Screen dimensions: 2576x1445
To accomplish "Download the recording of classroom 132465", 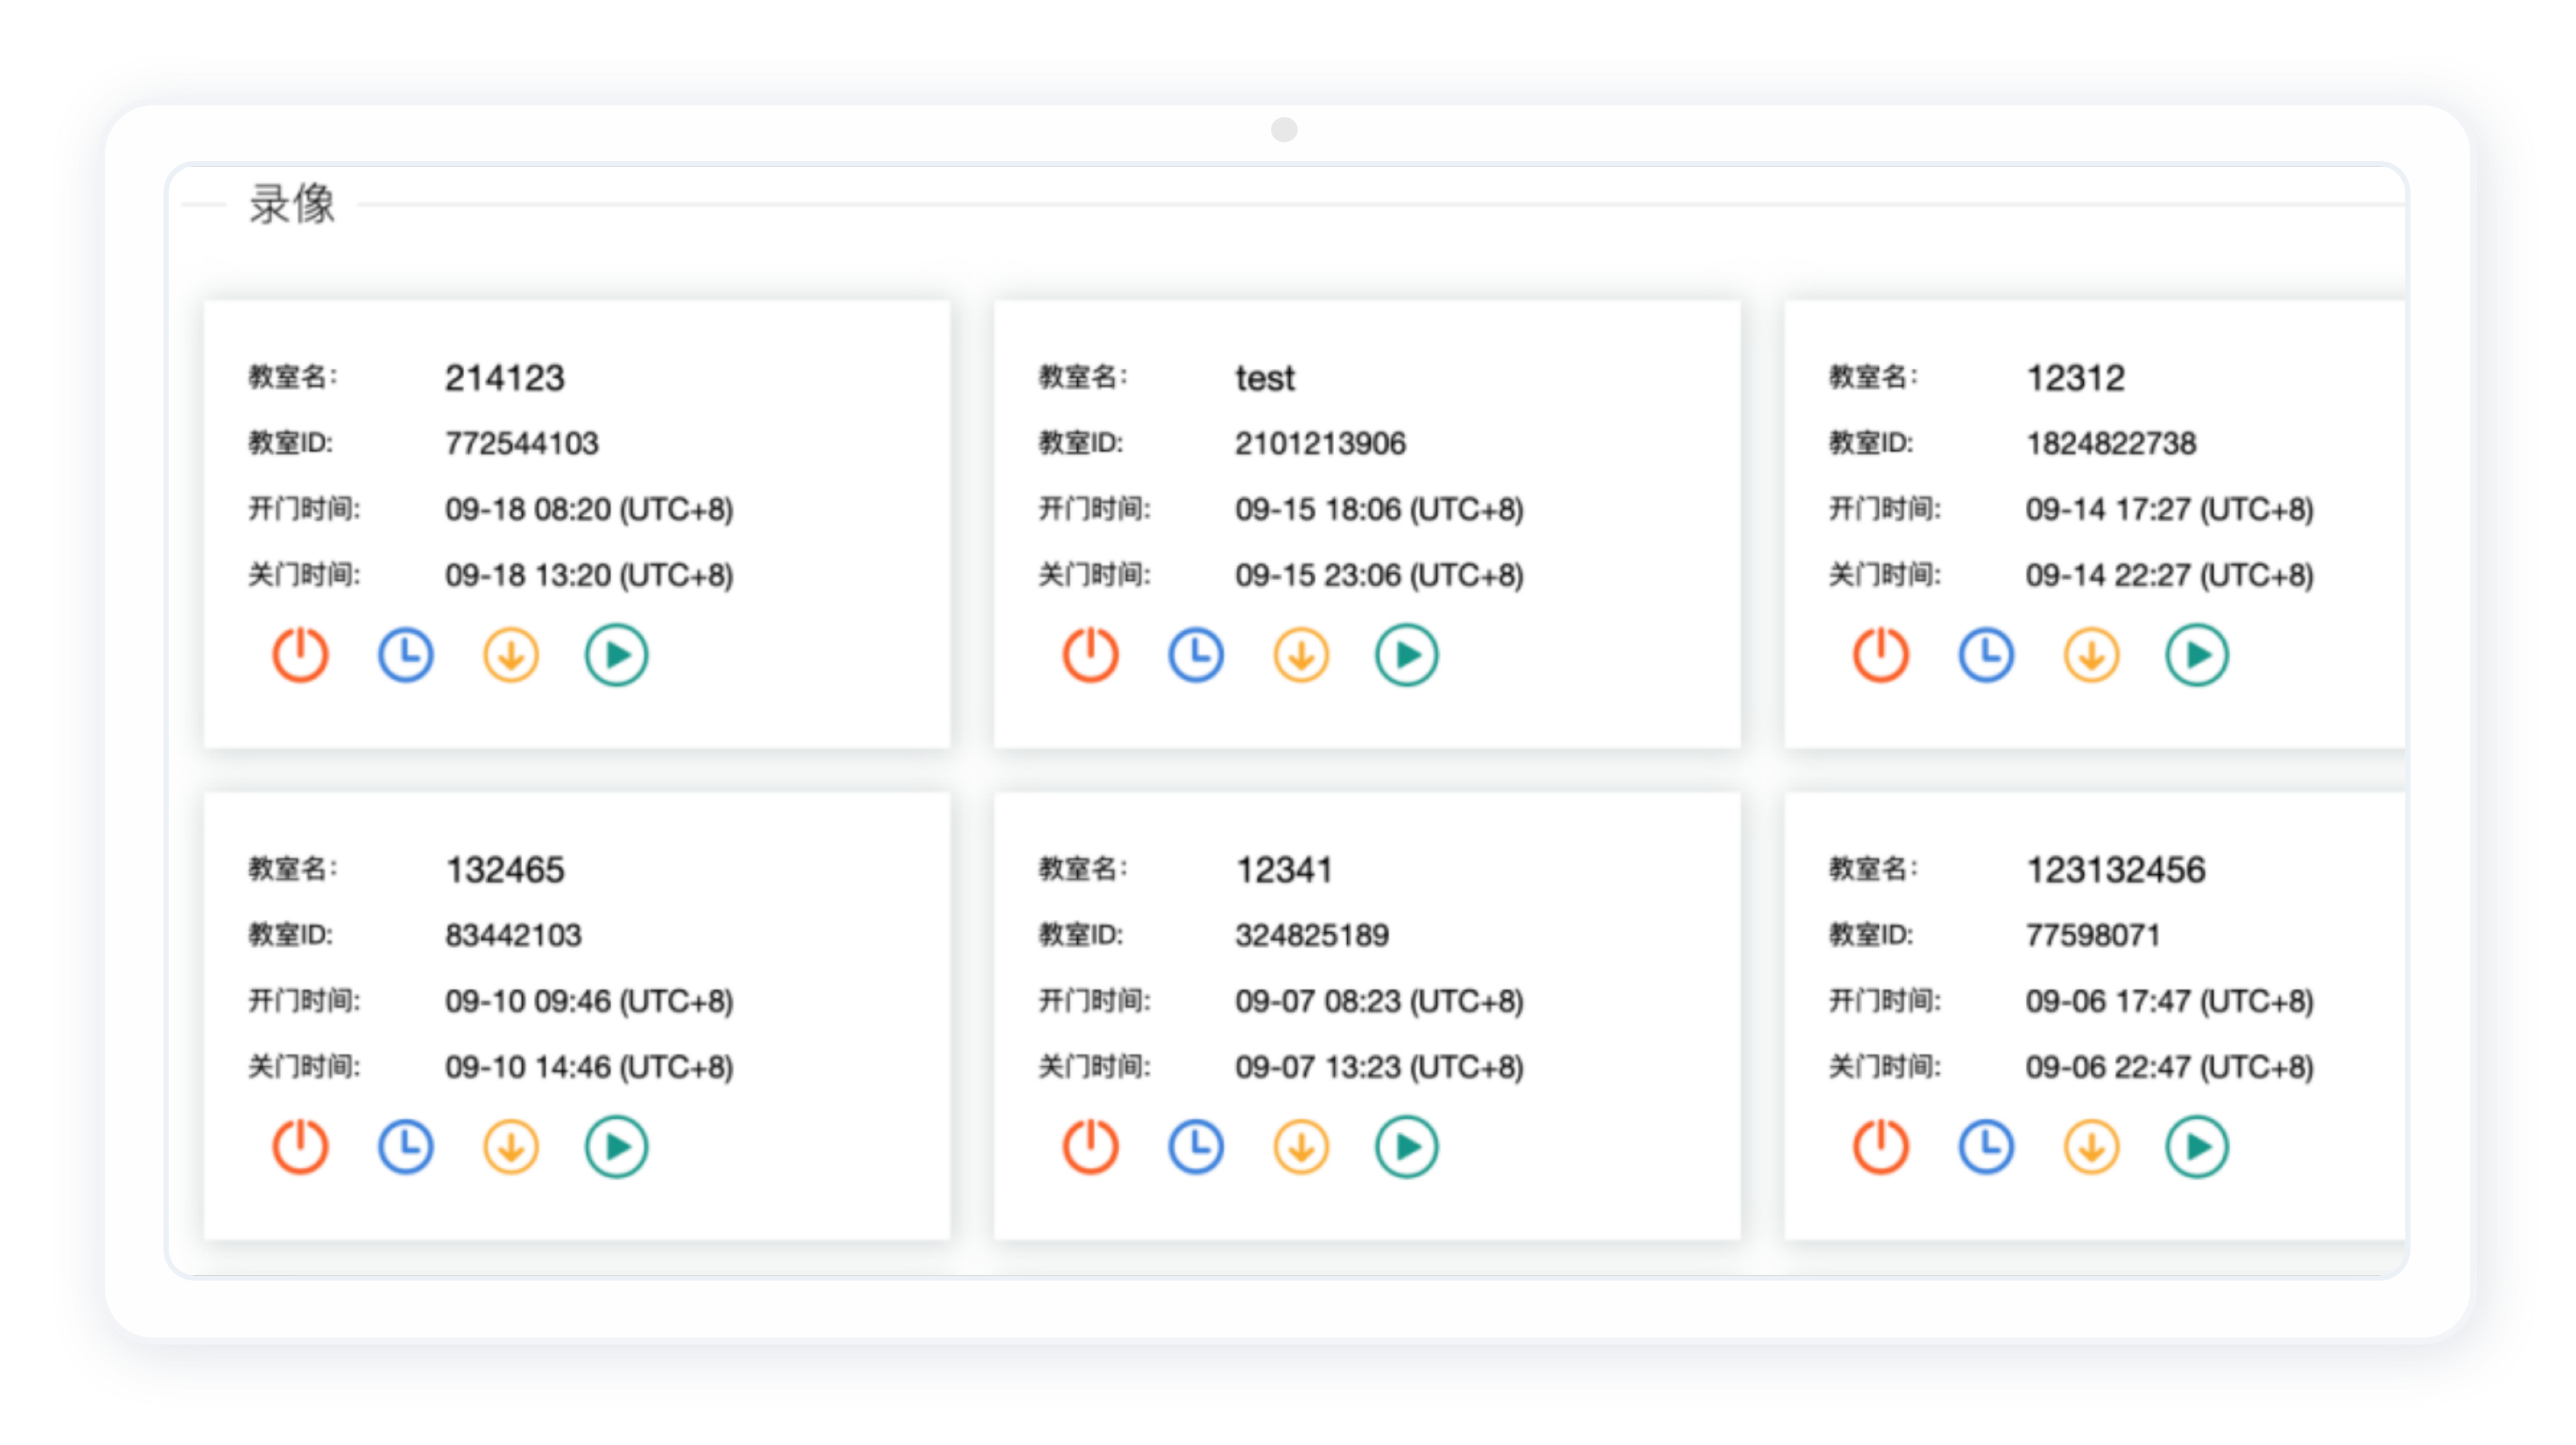I will (x=511, y=1146).
